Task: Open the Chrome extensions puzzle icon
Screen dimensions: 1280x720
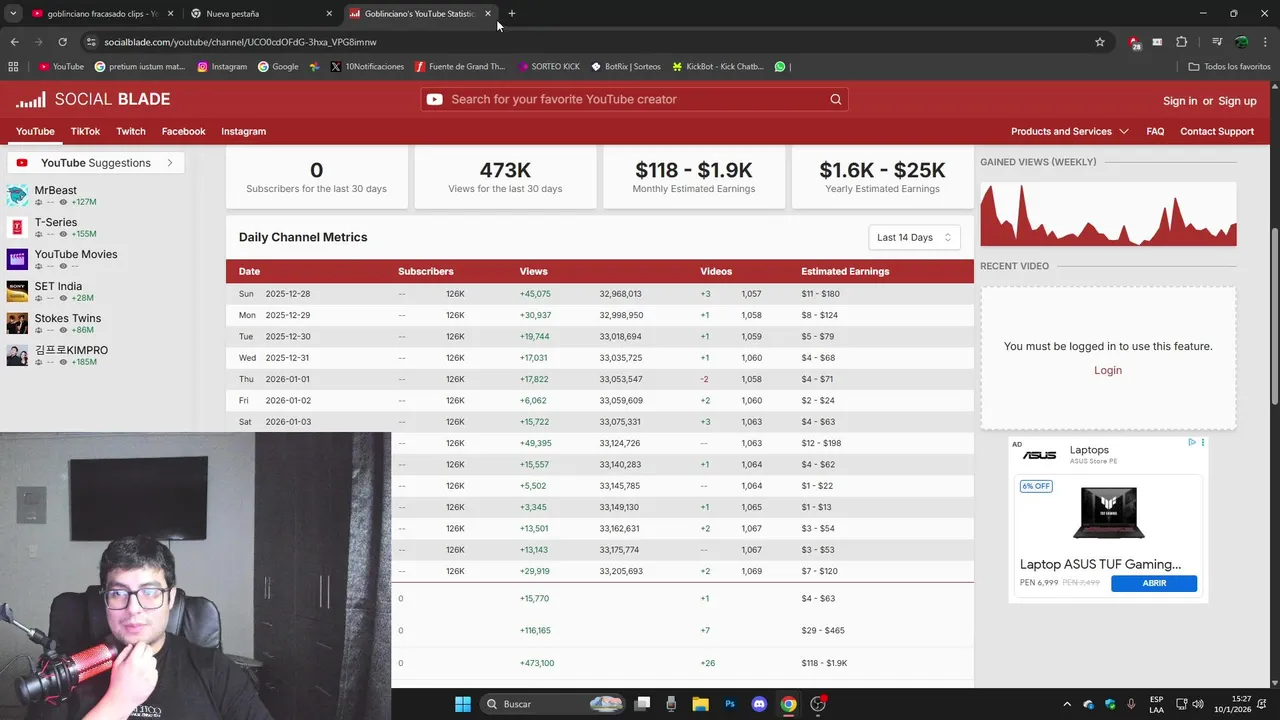Action: coord(1181,42)
